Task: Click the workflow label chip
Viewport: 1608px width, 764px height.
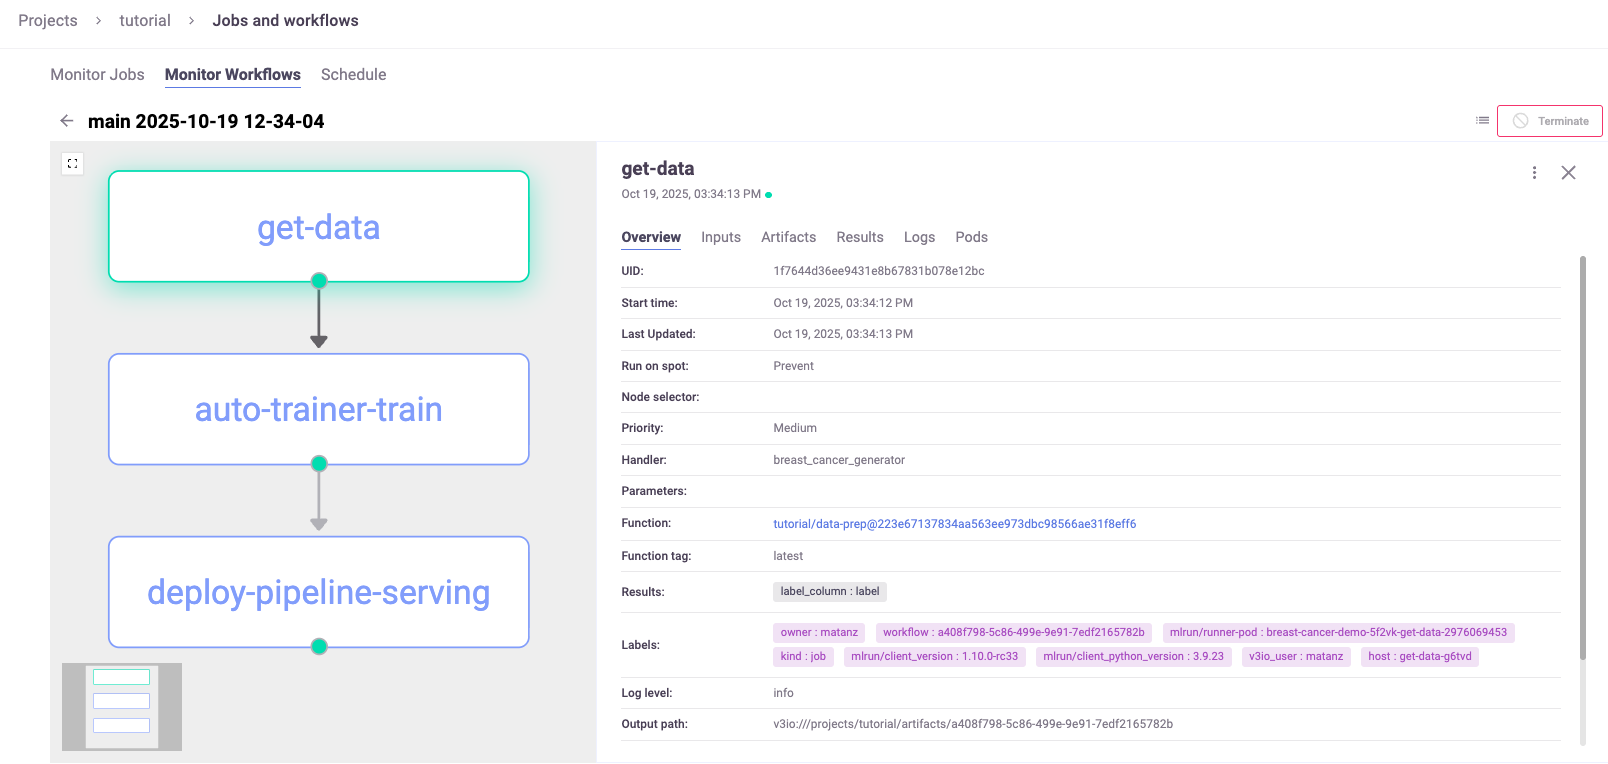Action: click(x=1013, y=633)
